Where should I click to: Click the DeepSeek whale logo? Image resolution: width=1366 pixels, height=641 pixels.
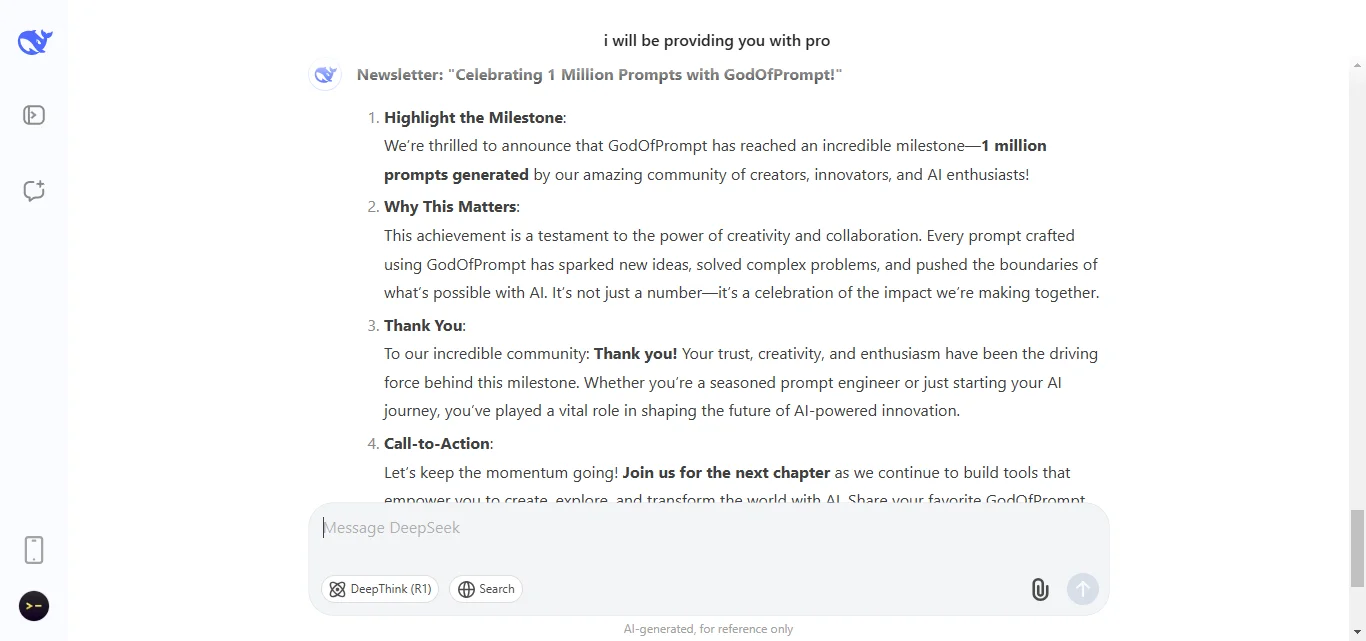(33, 41)
